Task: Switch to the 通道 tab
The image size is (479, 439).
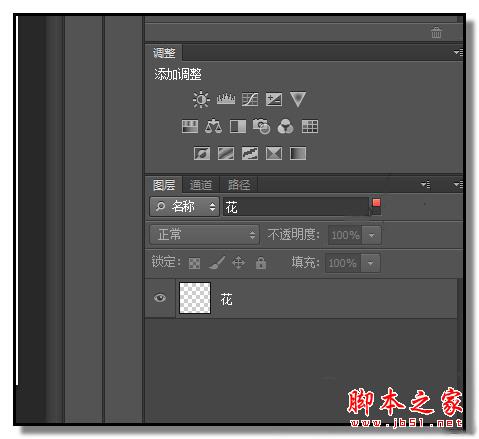Action: coord(201,185)
